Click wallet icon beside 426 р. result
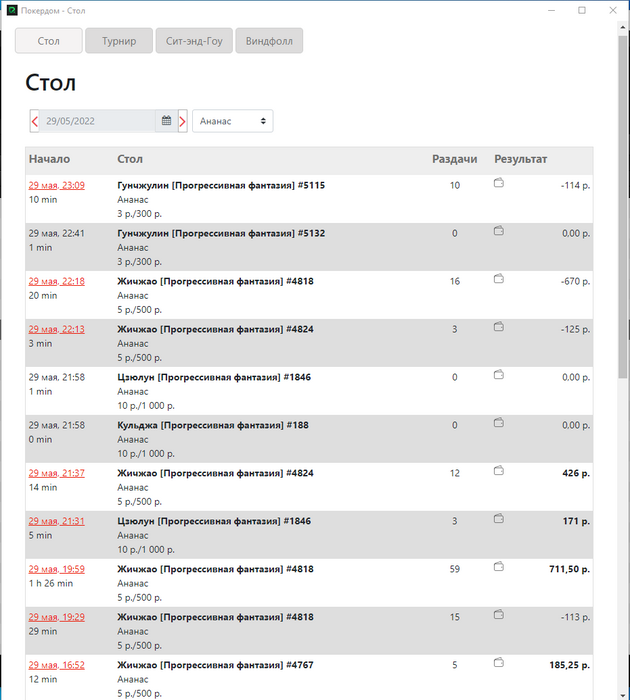The height and width of the screenshot is (700, 630). coord(499,471)
